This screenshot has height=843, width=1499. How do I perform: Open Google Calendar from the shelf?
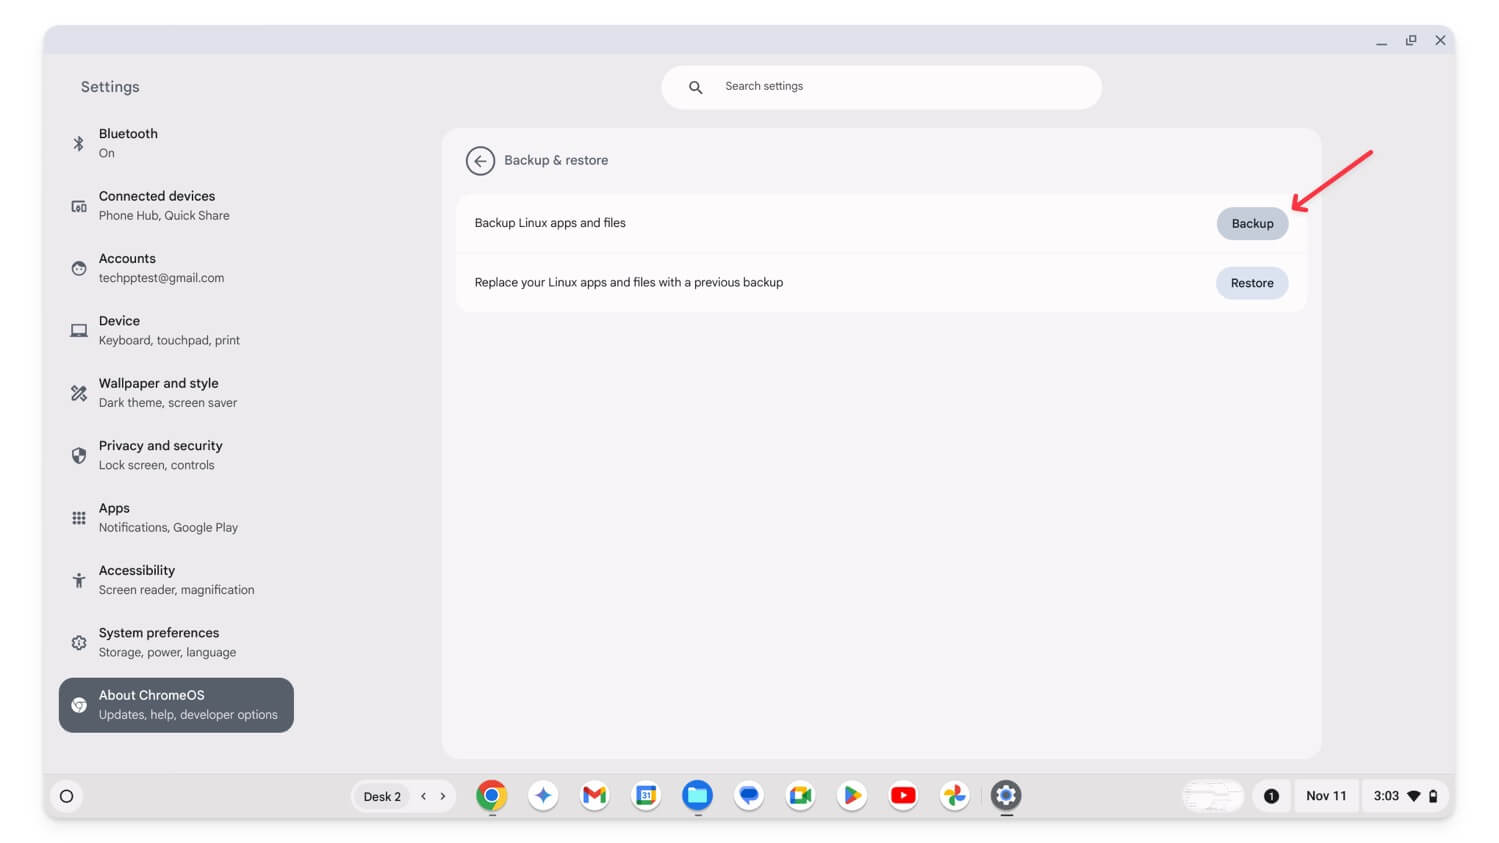click(x=646, y=796)
